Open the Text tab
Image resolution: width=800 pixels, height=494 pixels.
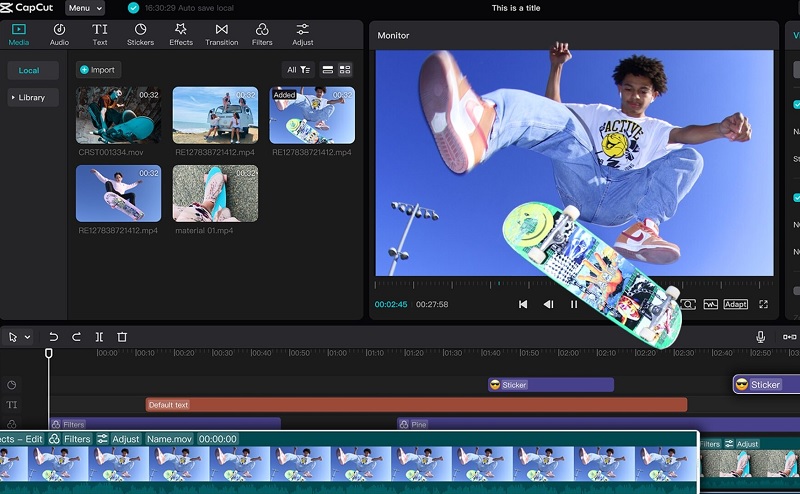(99, 35)
